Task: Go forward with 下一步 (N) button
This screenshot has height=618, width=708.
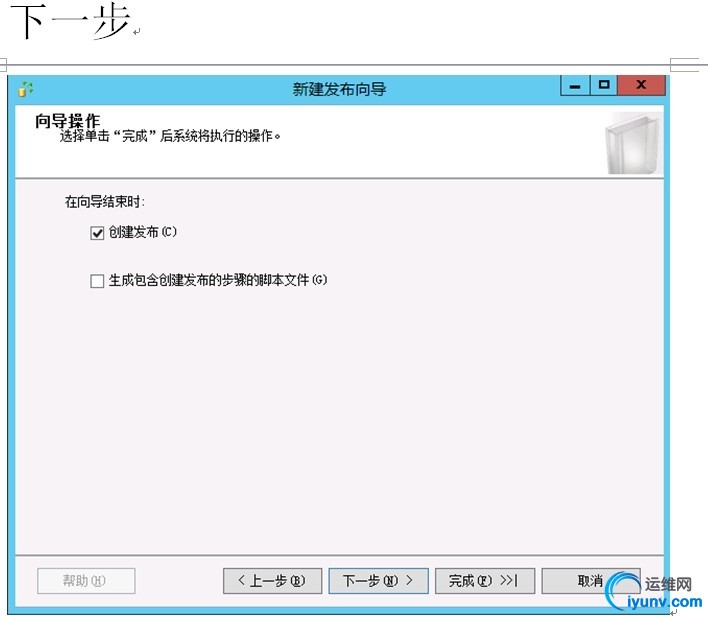Action: coord(378,581)
